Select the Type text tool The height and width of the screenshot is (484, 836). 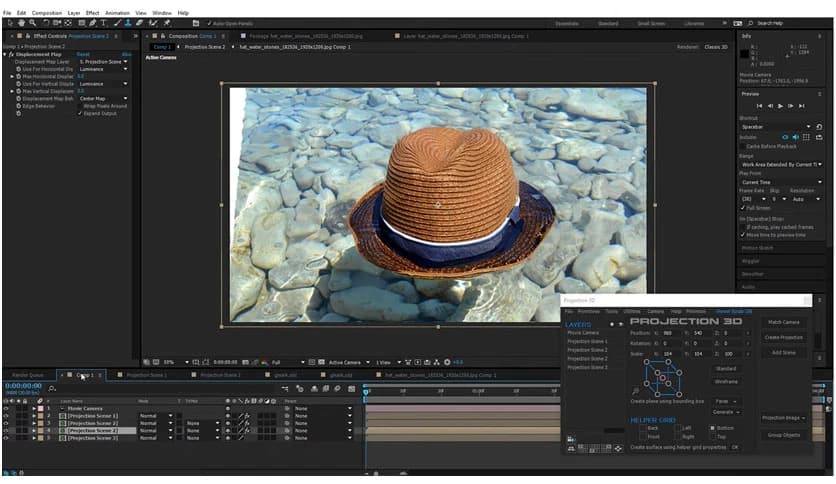(x=103, y=23)
